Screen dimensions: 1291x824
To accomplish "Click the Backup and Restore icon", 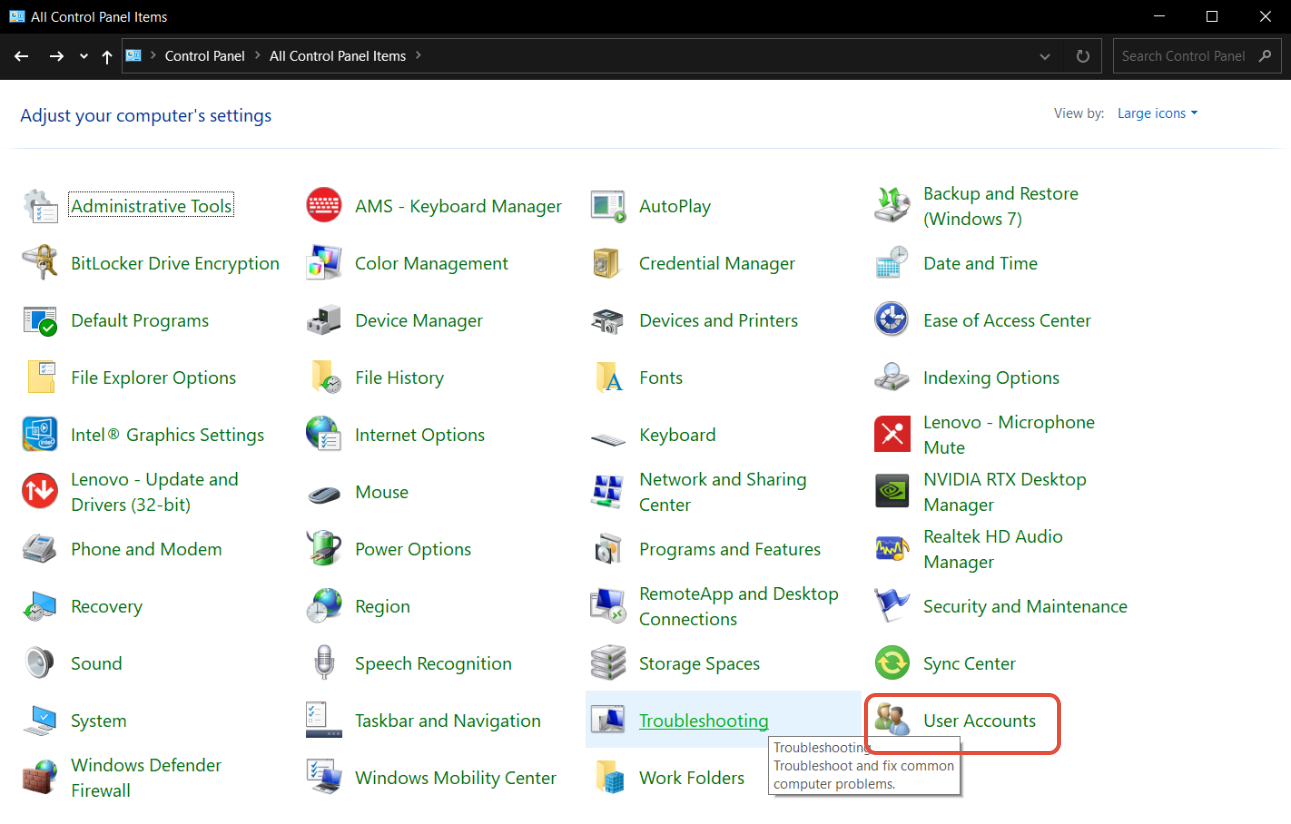I will [892, 206].
